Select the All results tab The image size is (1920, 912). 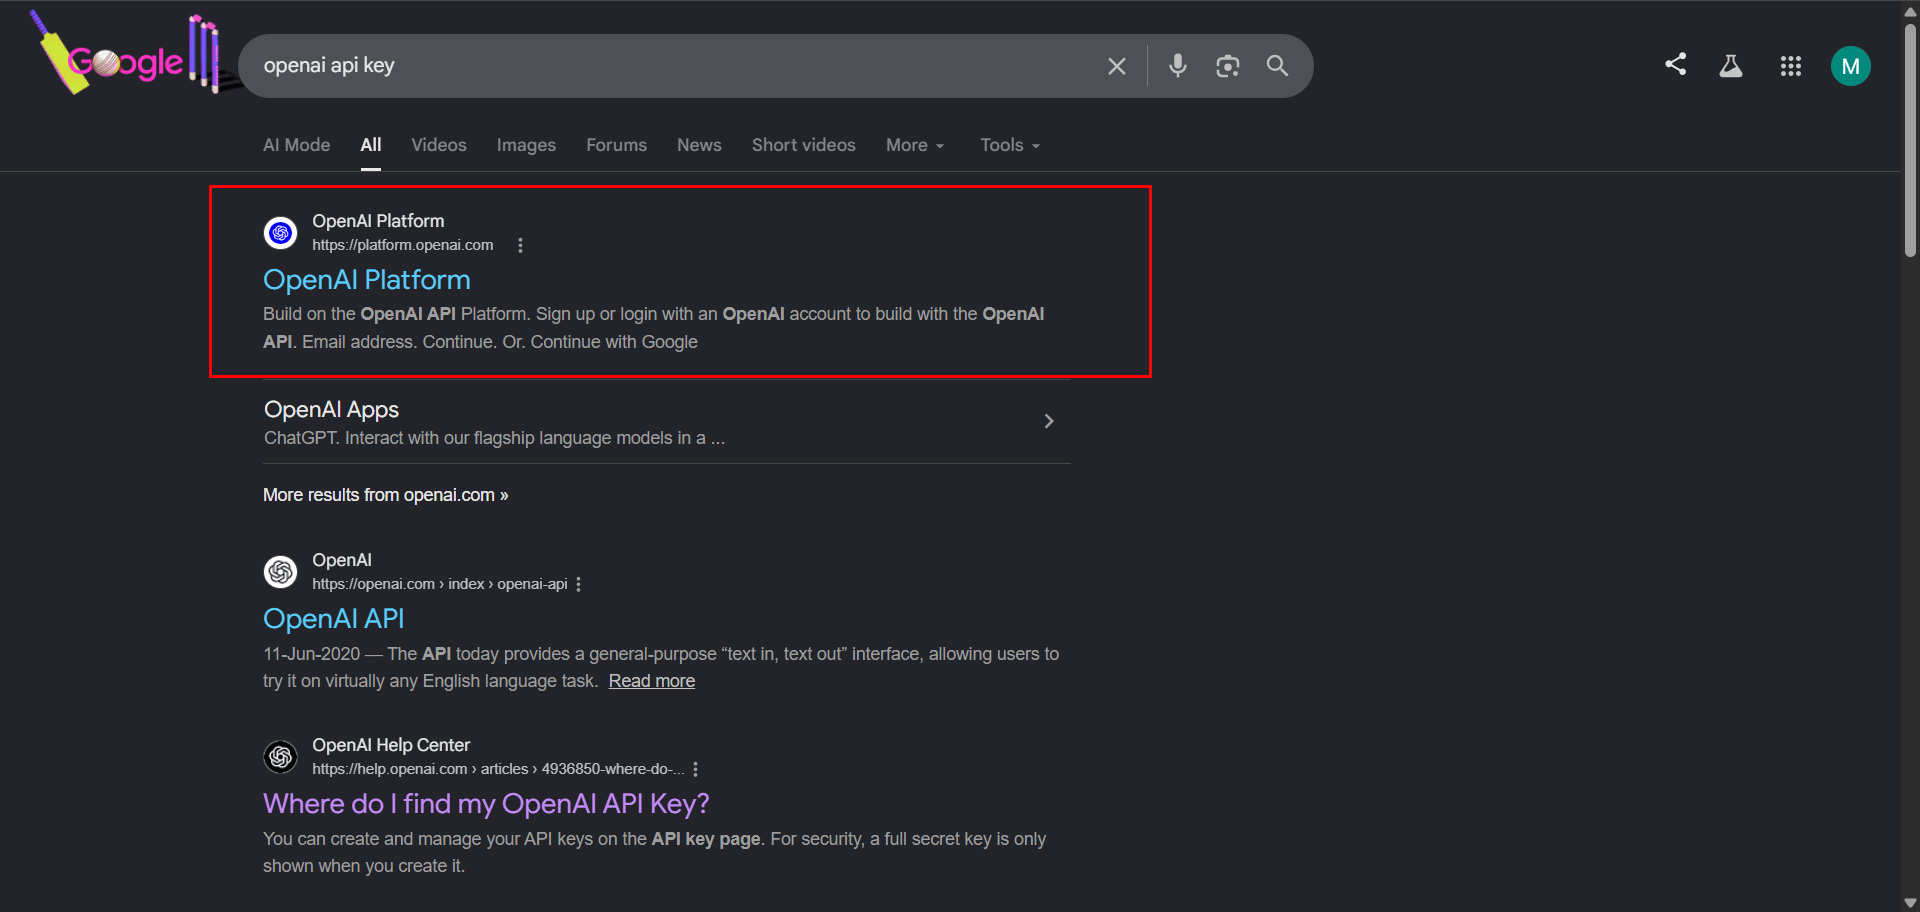(x=371, y=145)
